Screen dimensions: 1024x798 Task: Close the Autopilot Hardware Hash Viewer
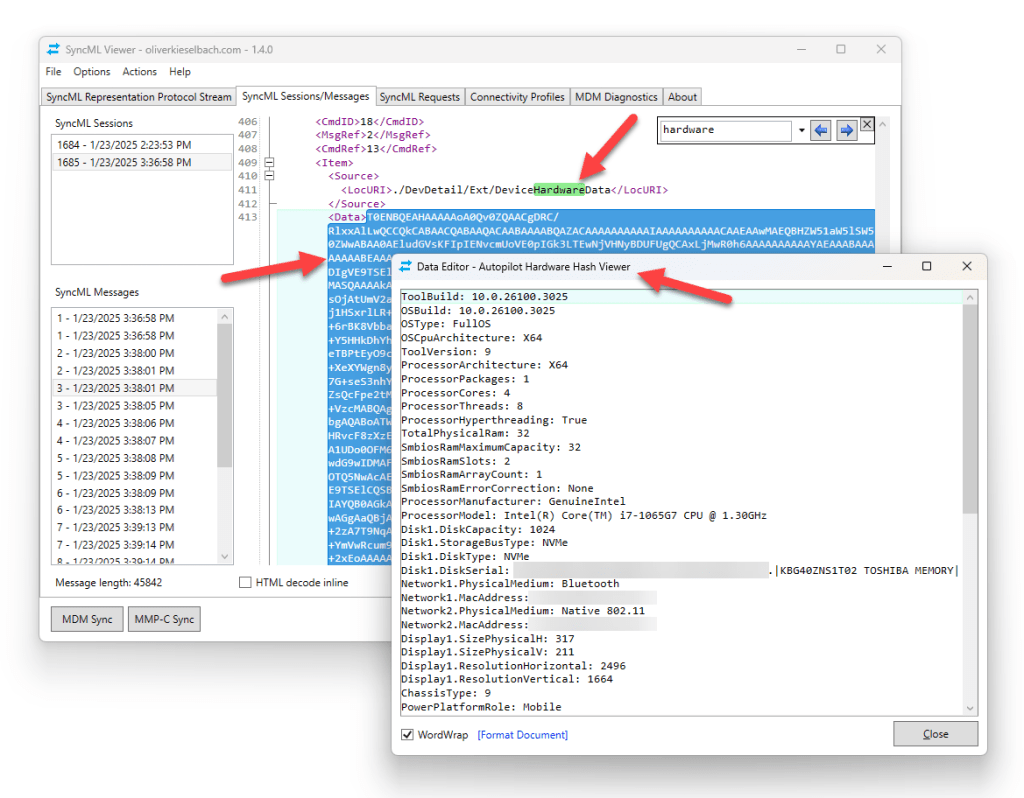coord(934,733)
